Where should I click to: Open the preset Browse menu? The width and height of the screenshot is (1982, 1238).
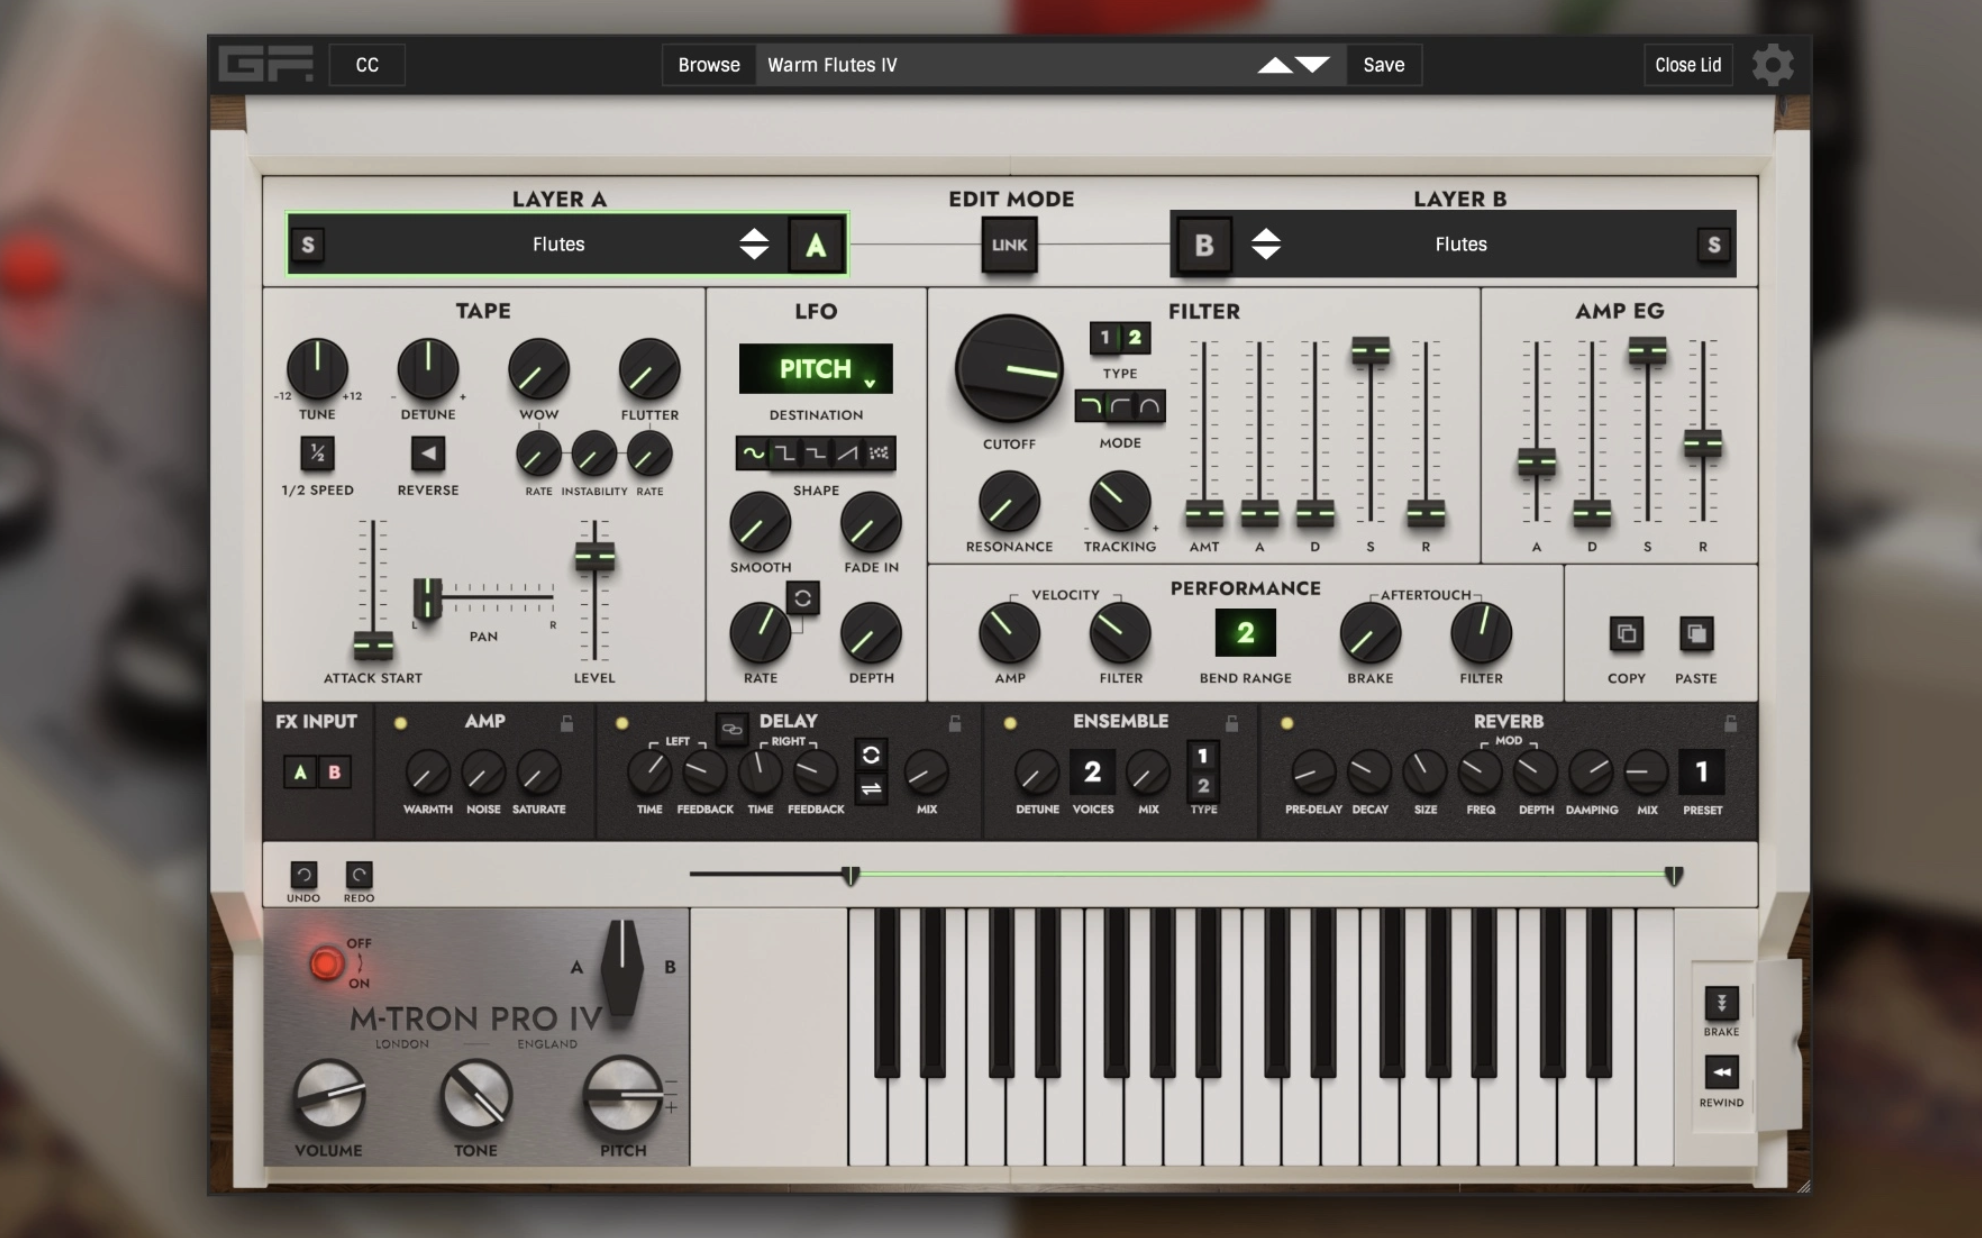click(x=709, y=65)
